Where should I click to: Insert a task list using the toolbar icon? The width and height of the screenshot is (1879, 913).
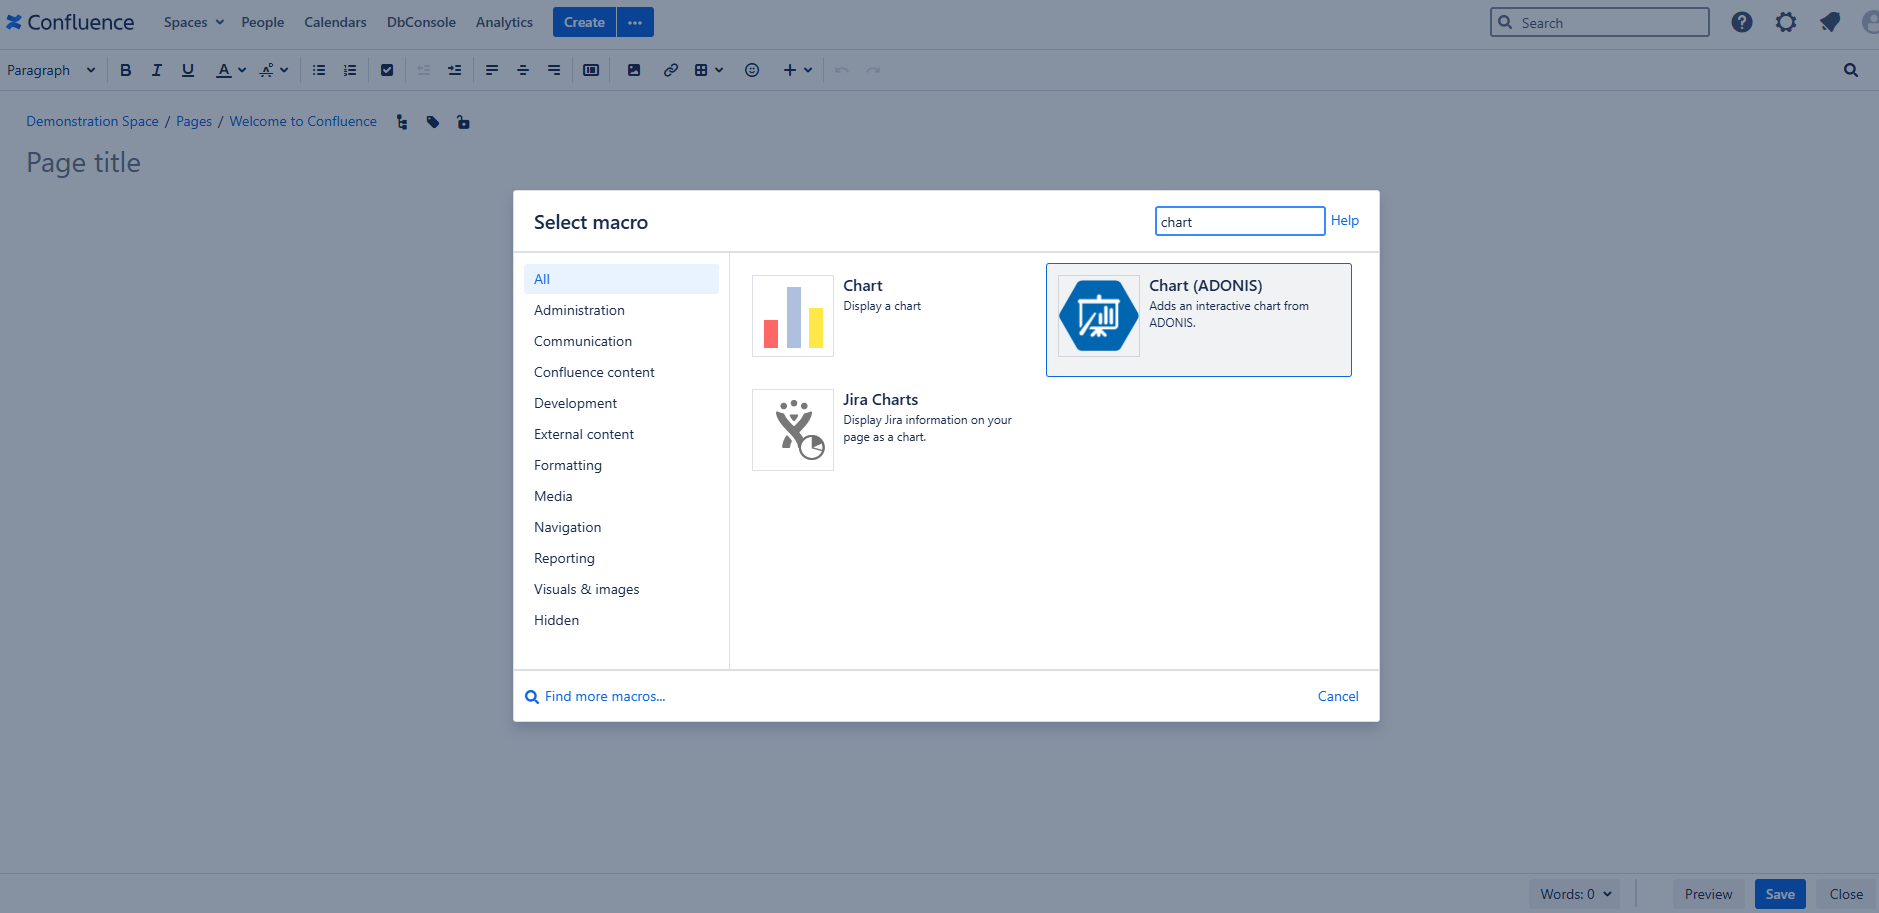pos(387,70)
